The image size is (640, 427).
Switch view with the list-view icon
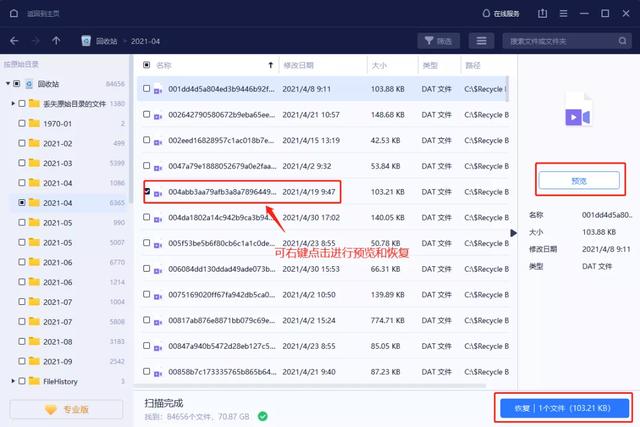pos(481,41)
